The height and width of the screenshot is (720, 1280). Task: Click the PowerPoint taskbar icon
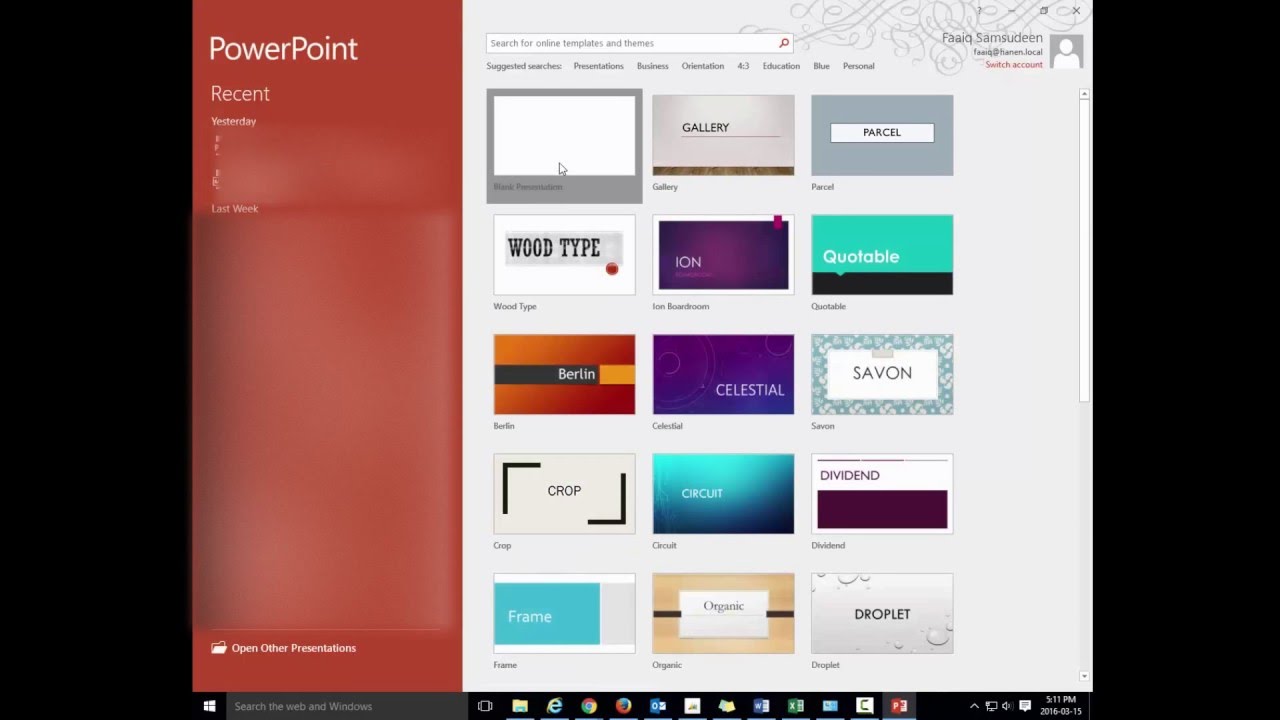(899, 706)
